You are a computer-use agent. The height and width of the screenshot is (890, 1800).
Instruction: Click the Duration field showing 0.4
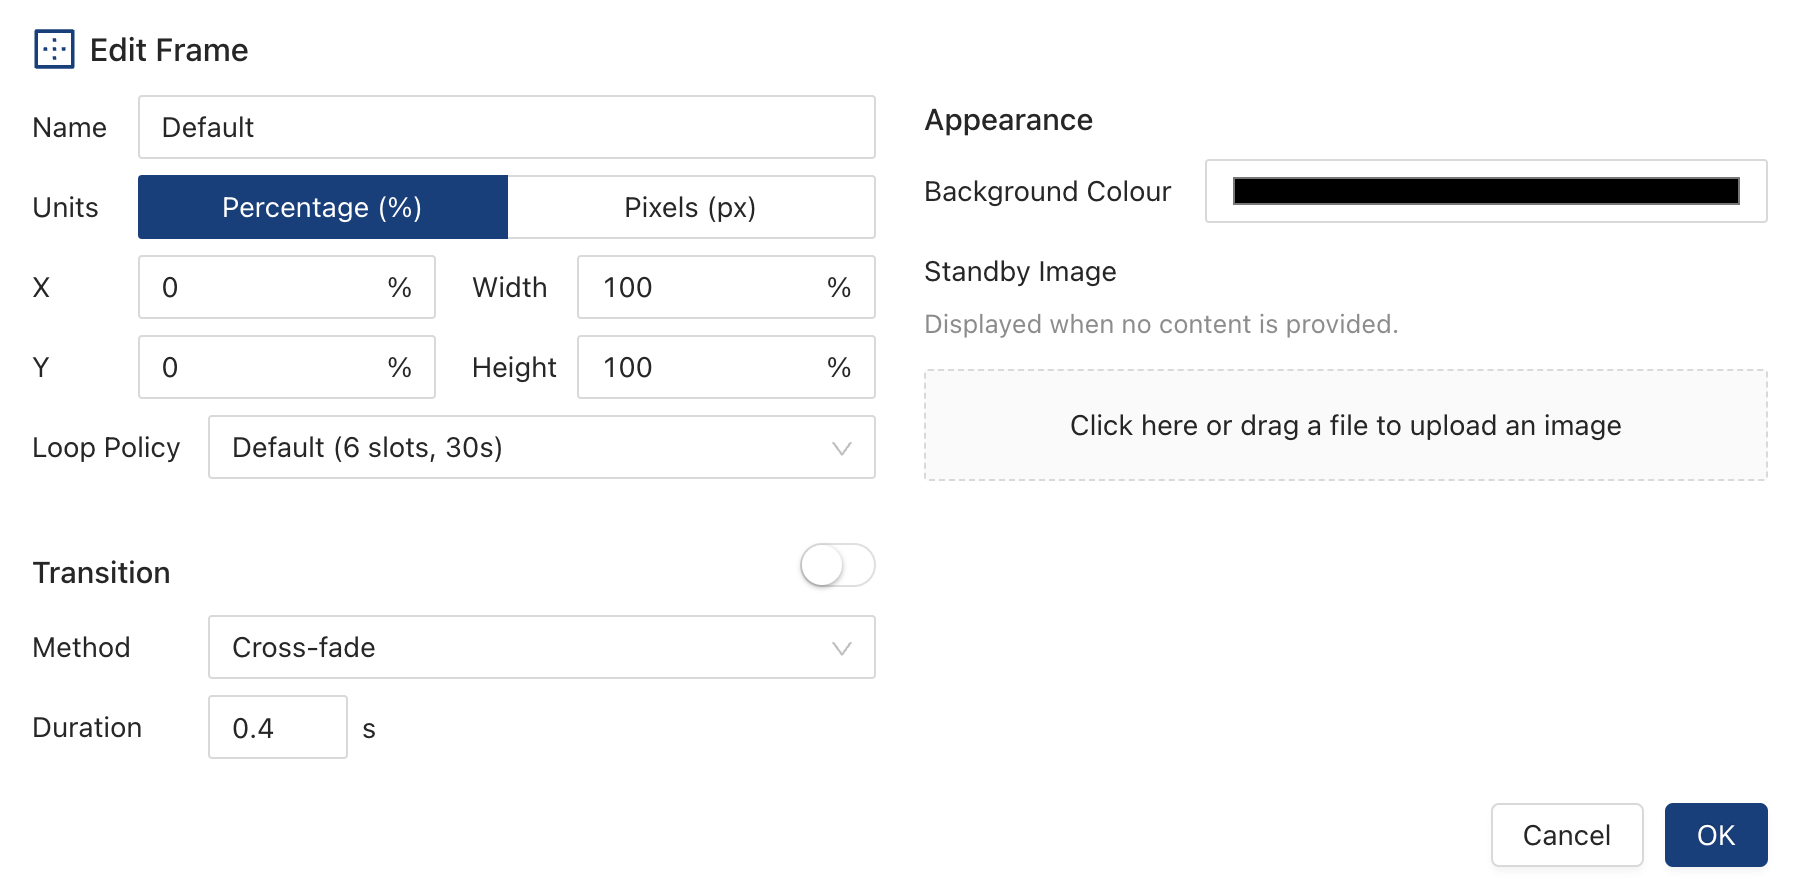point(277,728)
